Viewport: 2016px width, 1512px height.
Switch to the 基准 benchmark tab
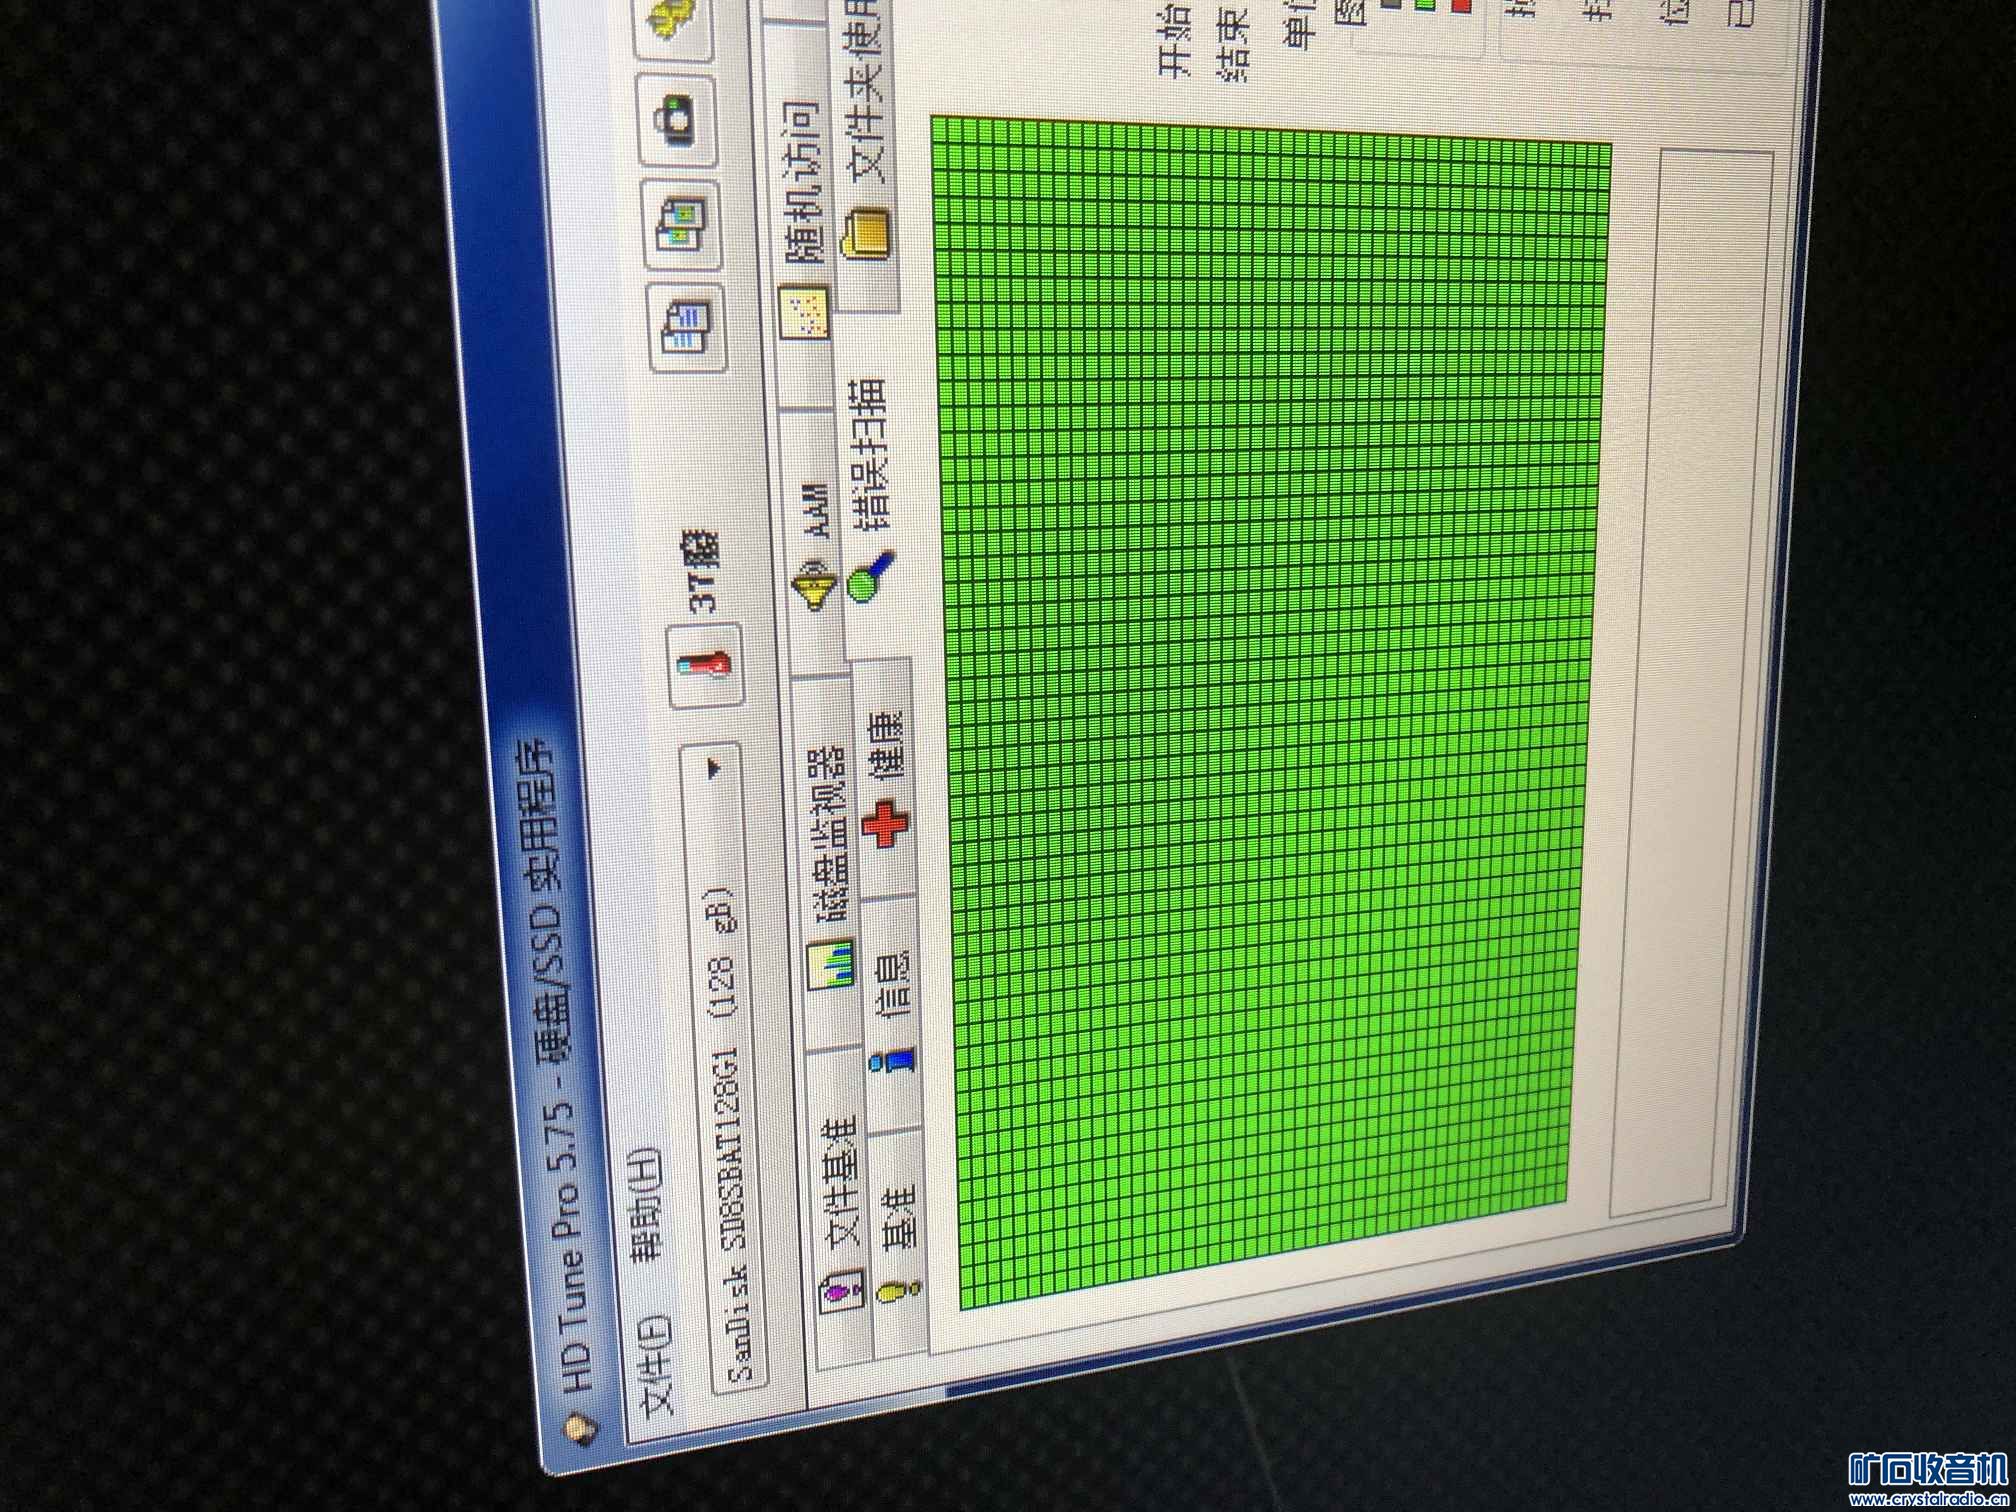point(898,1217)
